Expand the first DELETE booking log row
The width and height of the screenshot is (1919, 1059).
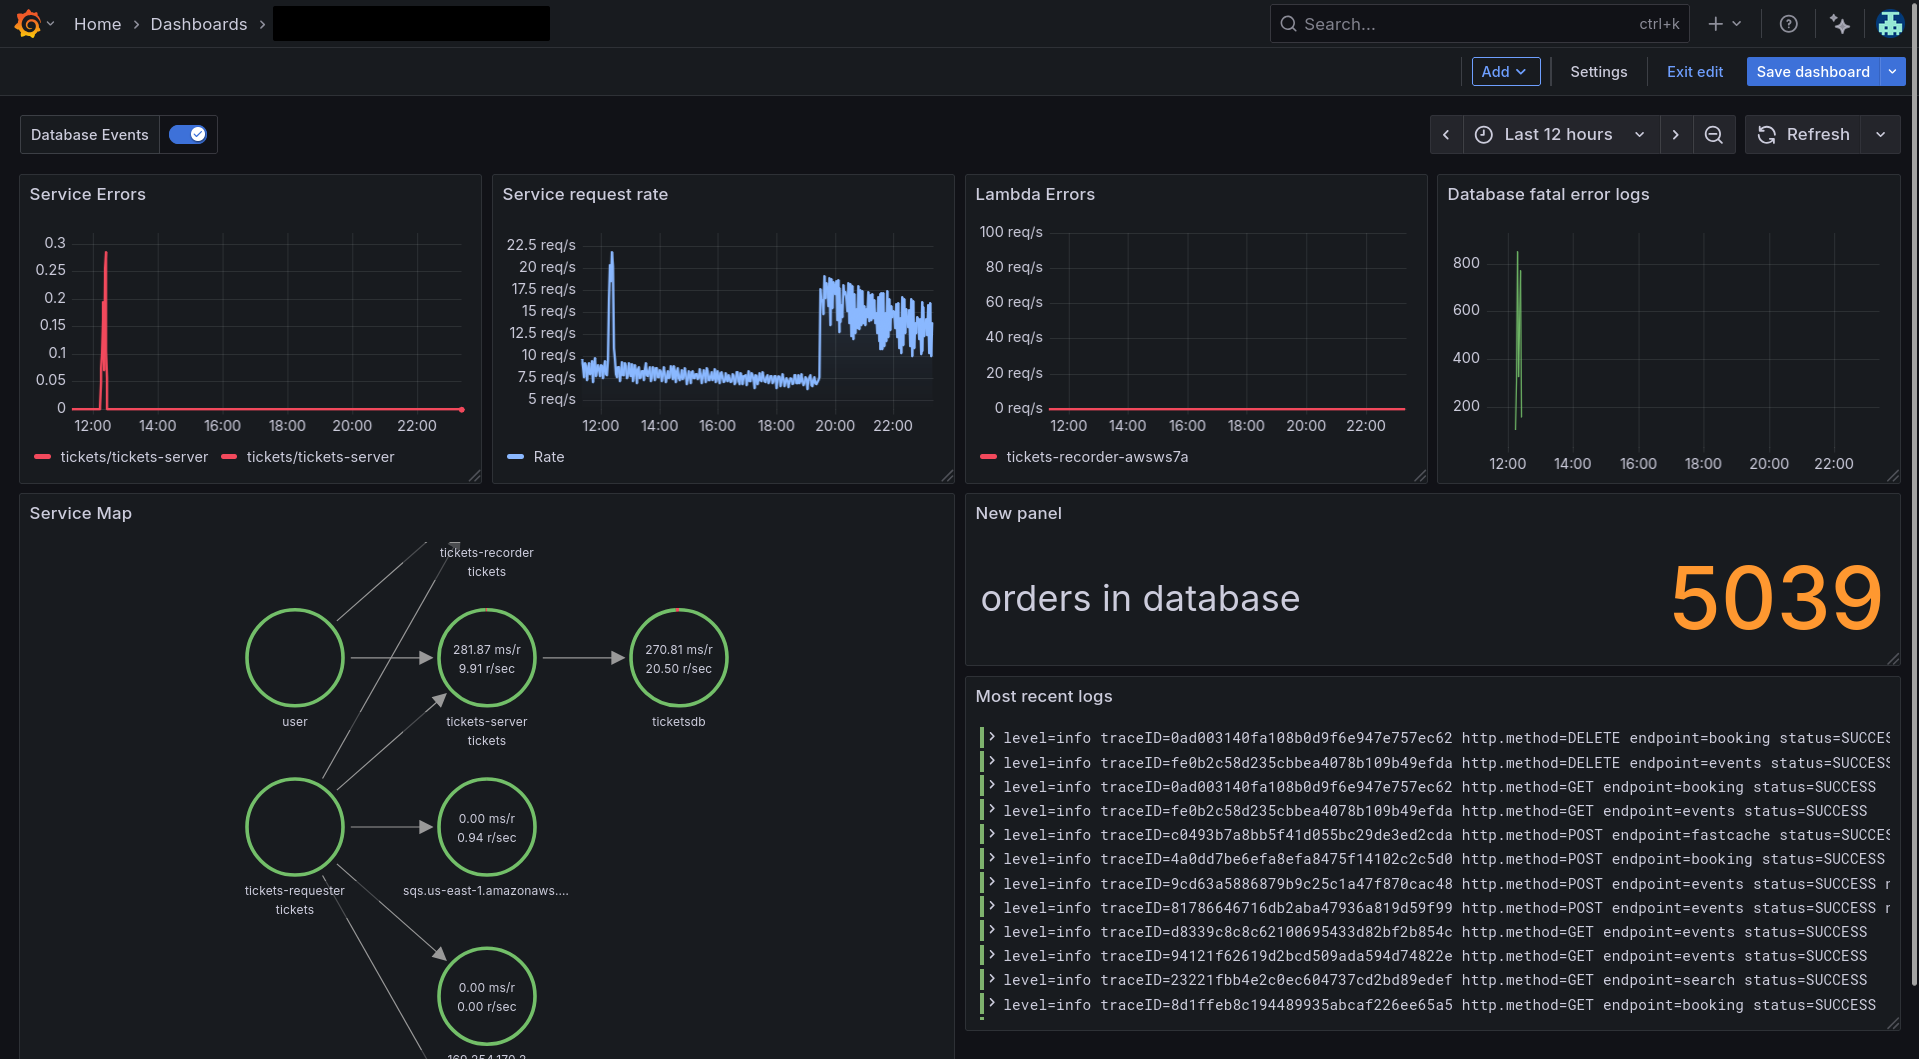[992, 738]
